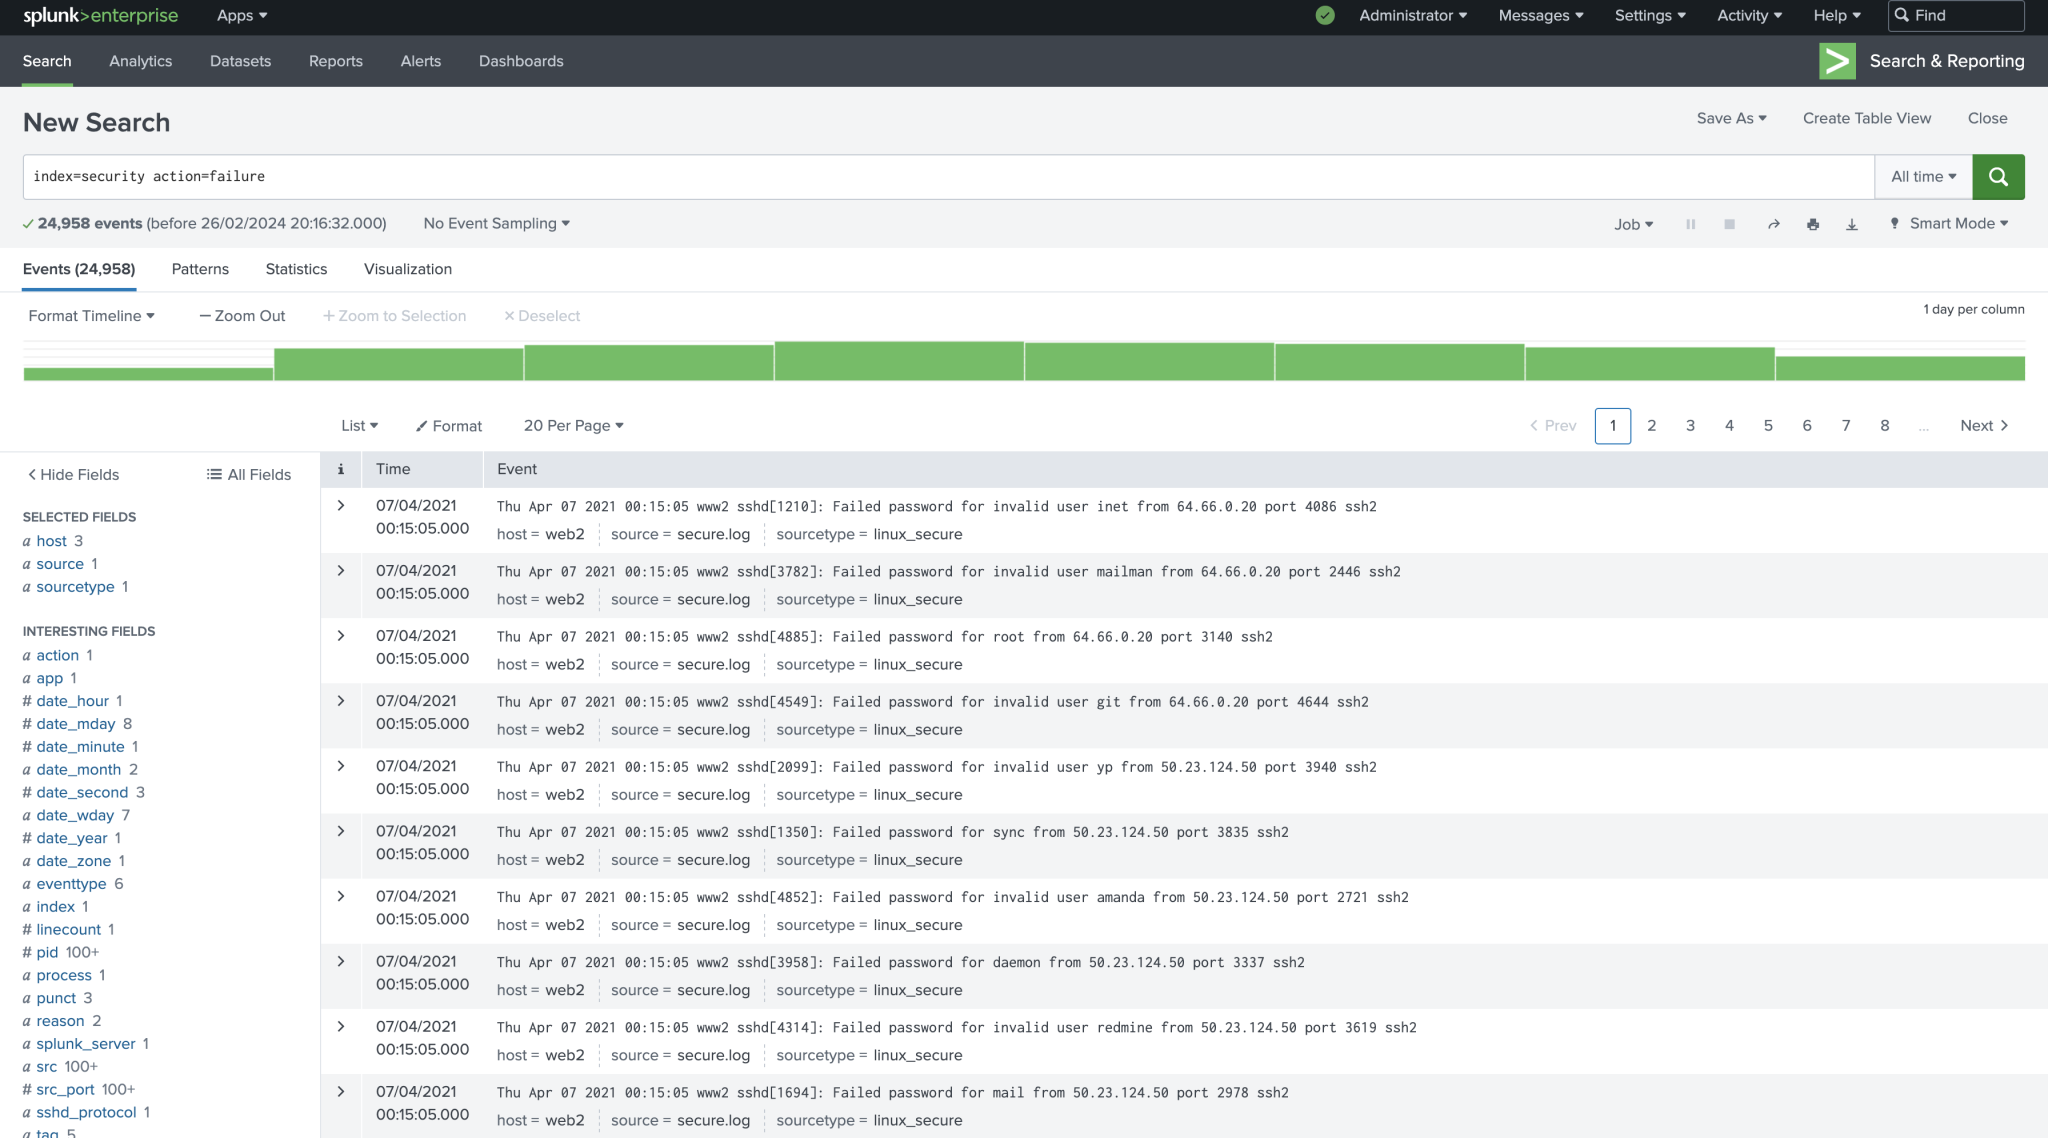Open the Settings menu
Image resolution: width=2048 pixels, height=1138 pixels.
[1648, 15]
